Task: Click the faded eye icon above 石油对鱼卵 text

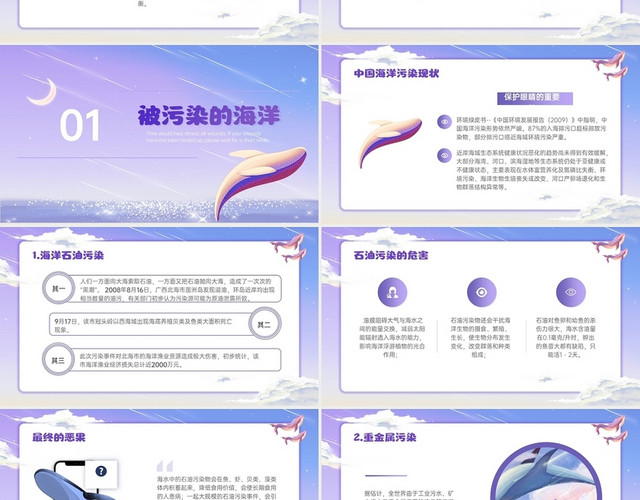Action: [x=571, y=292]
